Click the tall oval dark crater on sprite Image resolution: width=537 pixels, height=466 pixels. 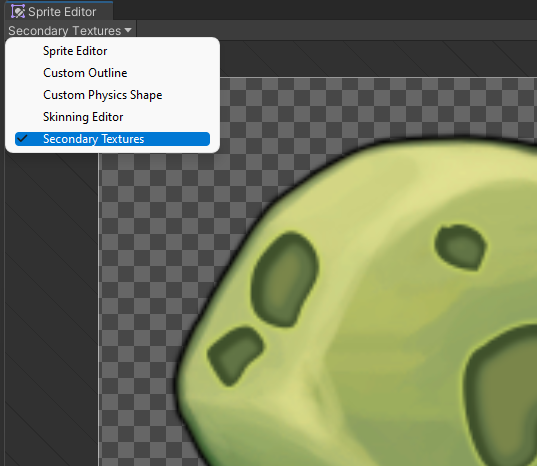285,279
